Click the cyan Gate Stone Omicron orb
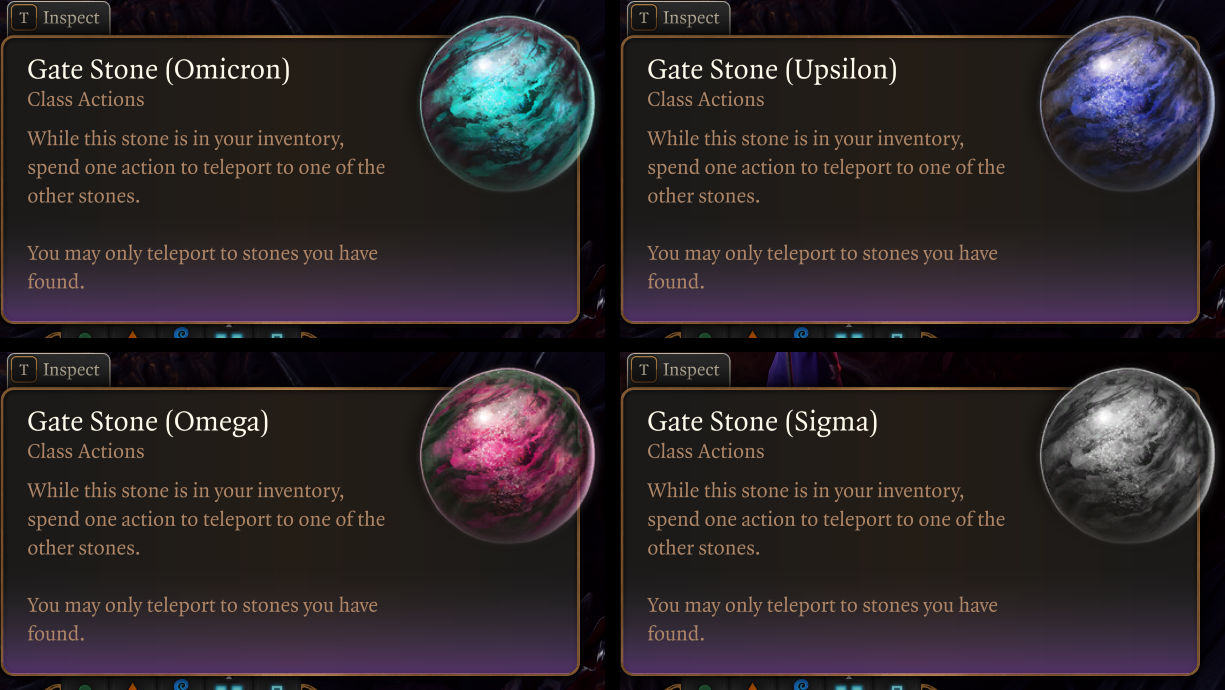The width and height of the screenshot is (1225, 690). pos(507,104)
